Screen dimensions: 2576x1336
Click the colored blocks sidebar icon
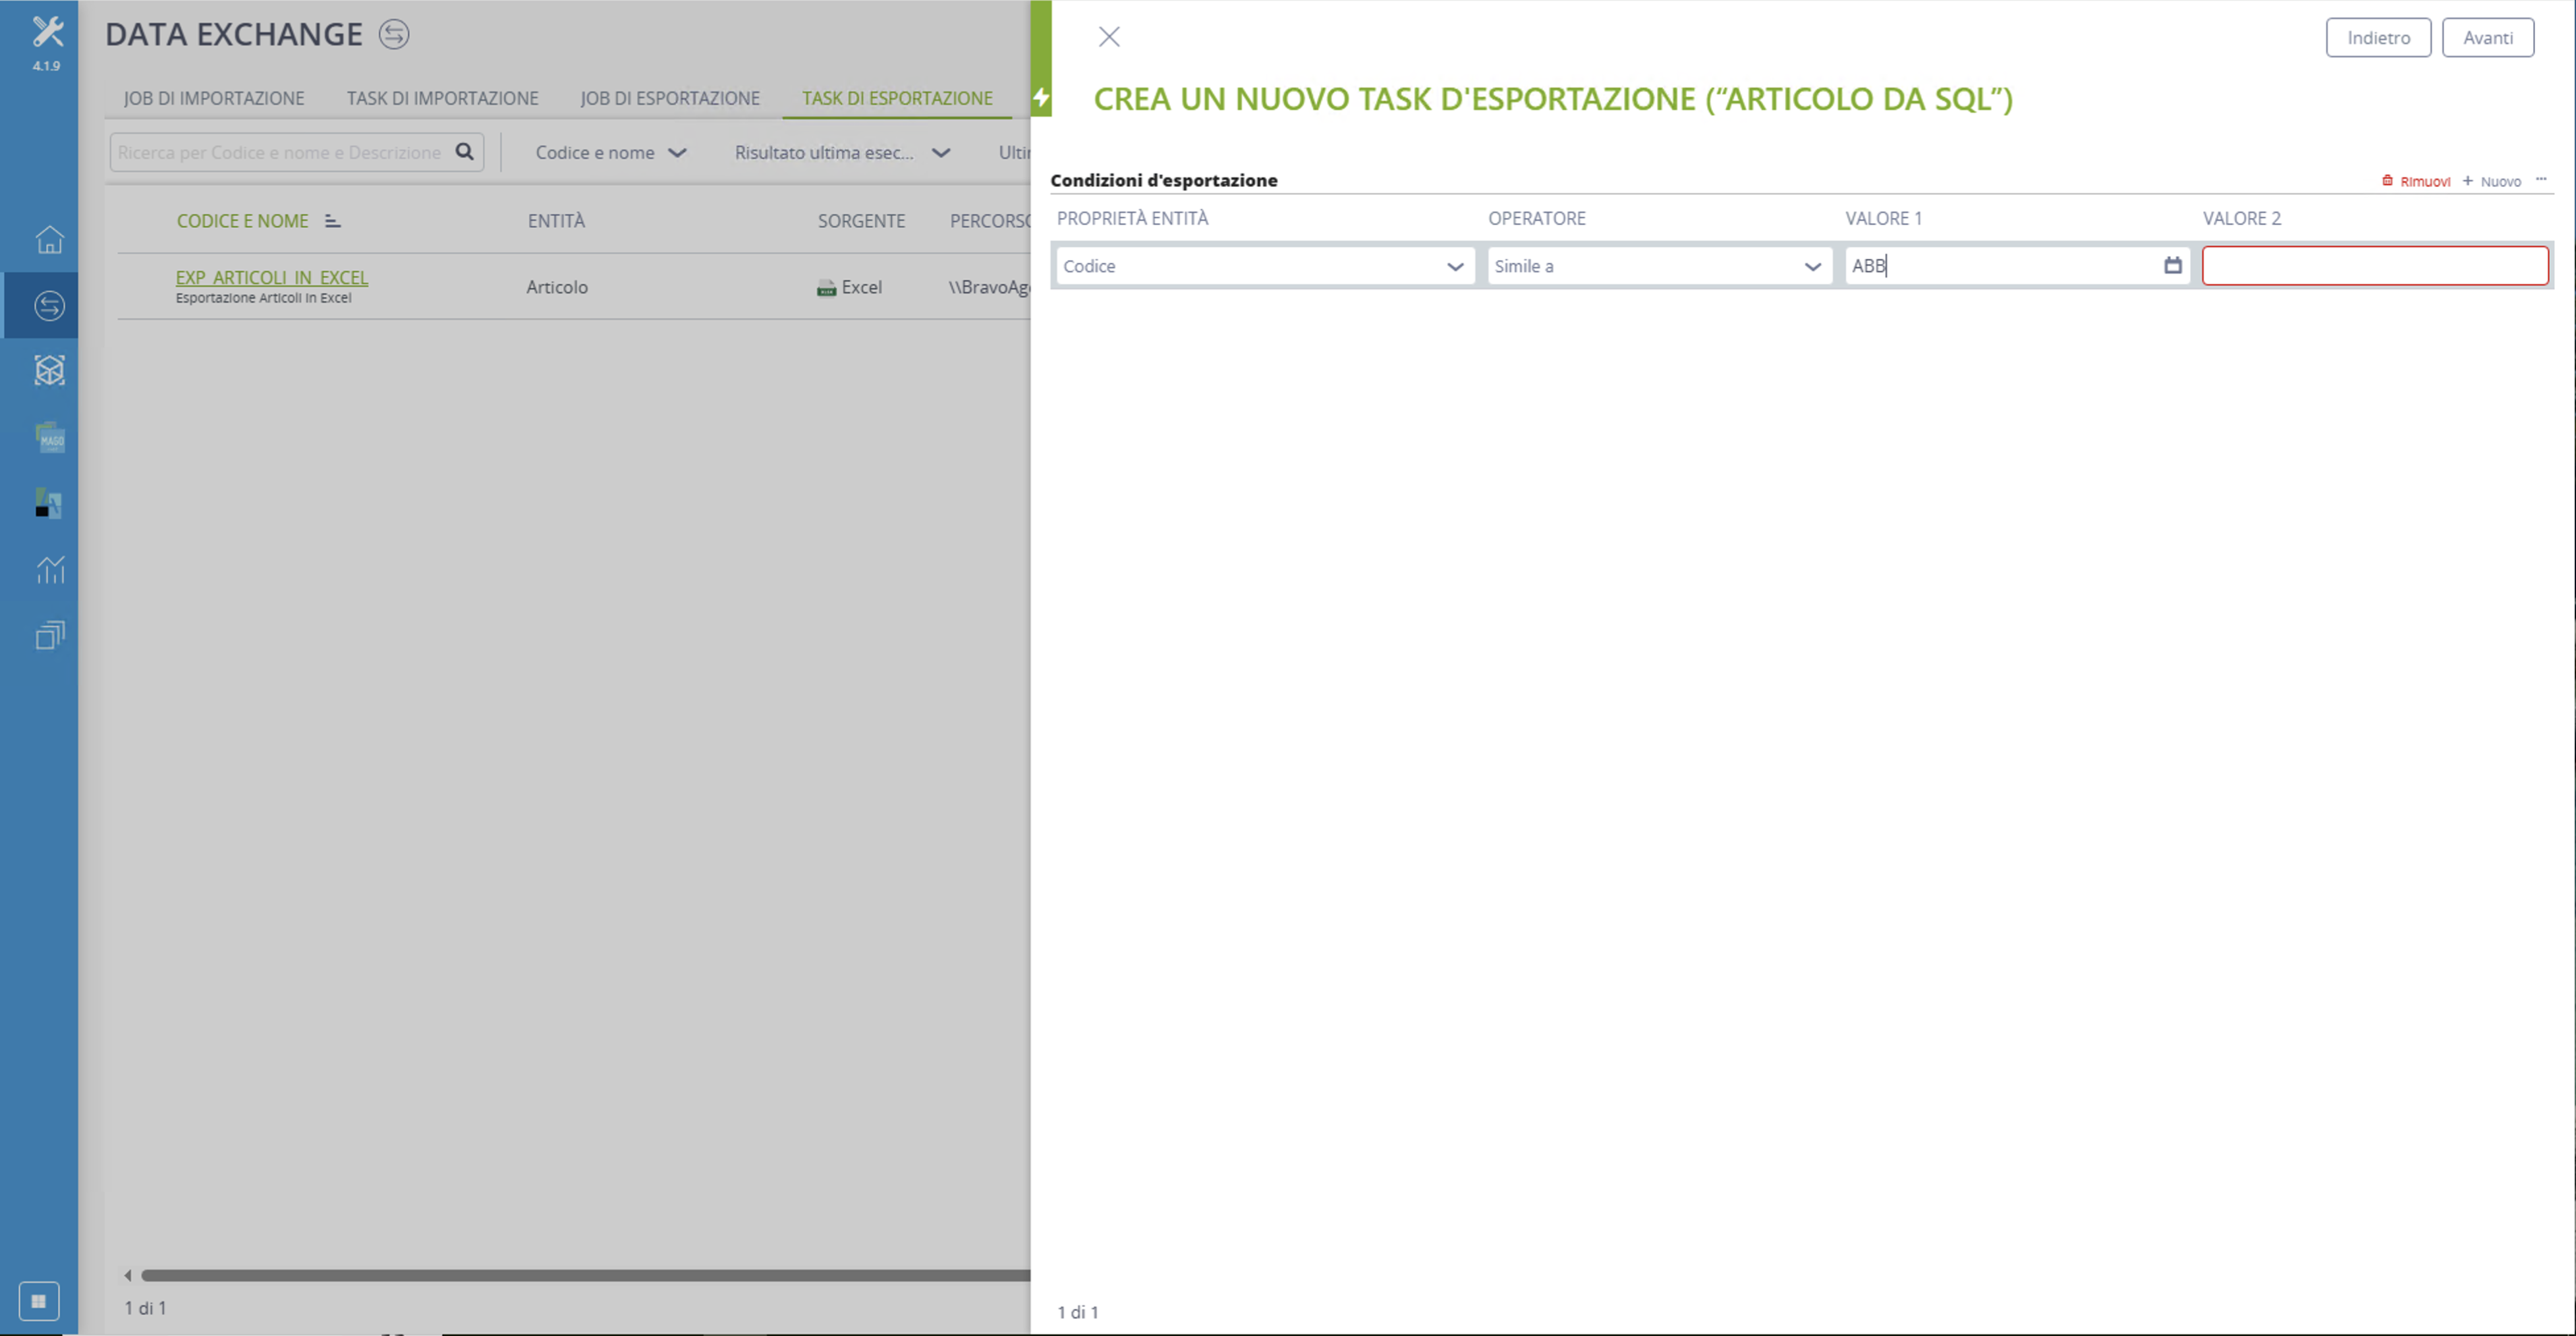point(49,503)
